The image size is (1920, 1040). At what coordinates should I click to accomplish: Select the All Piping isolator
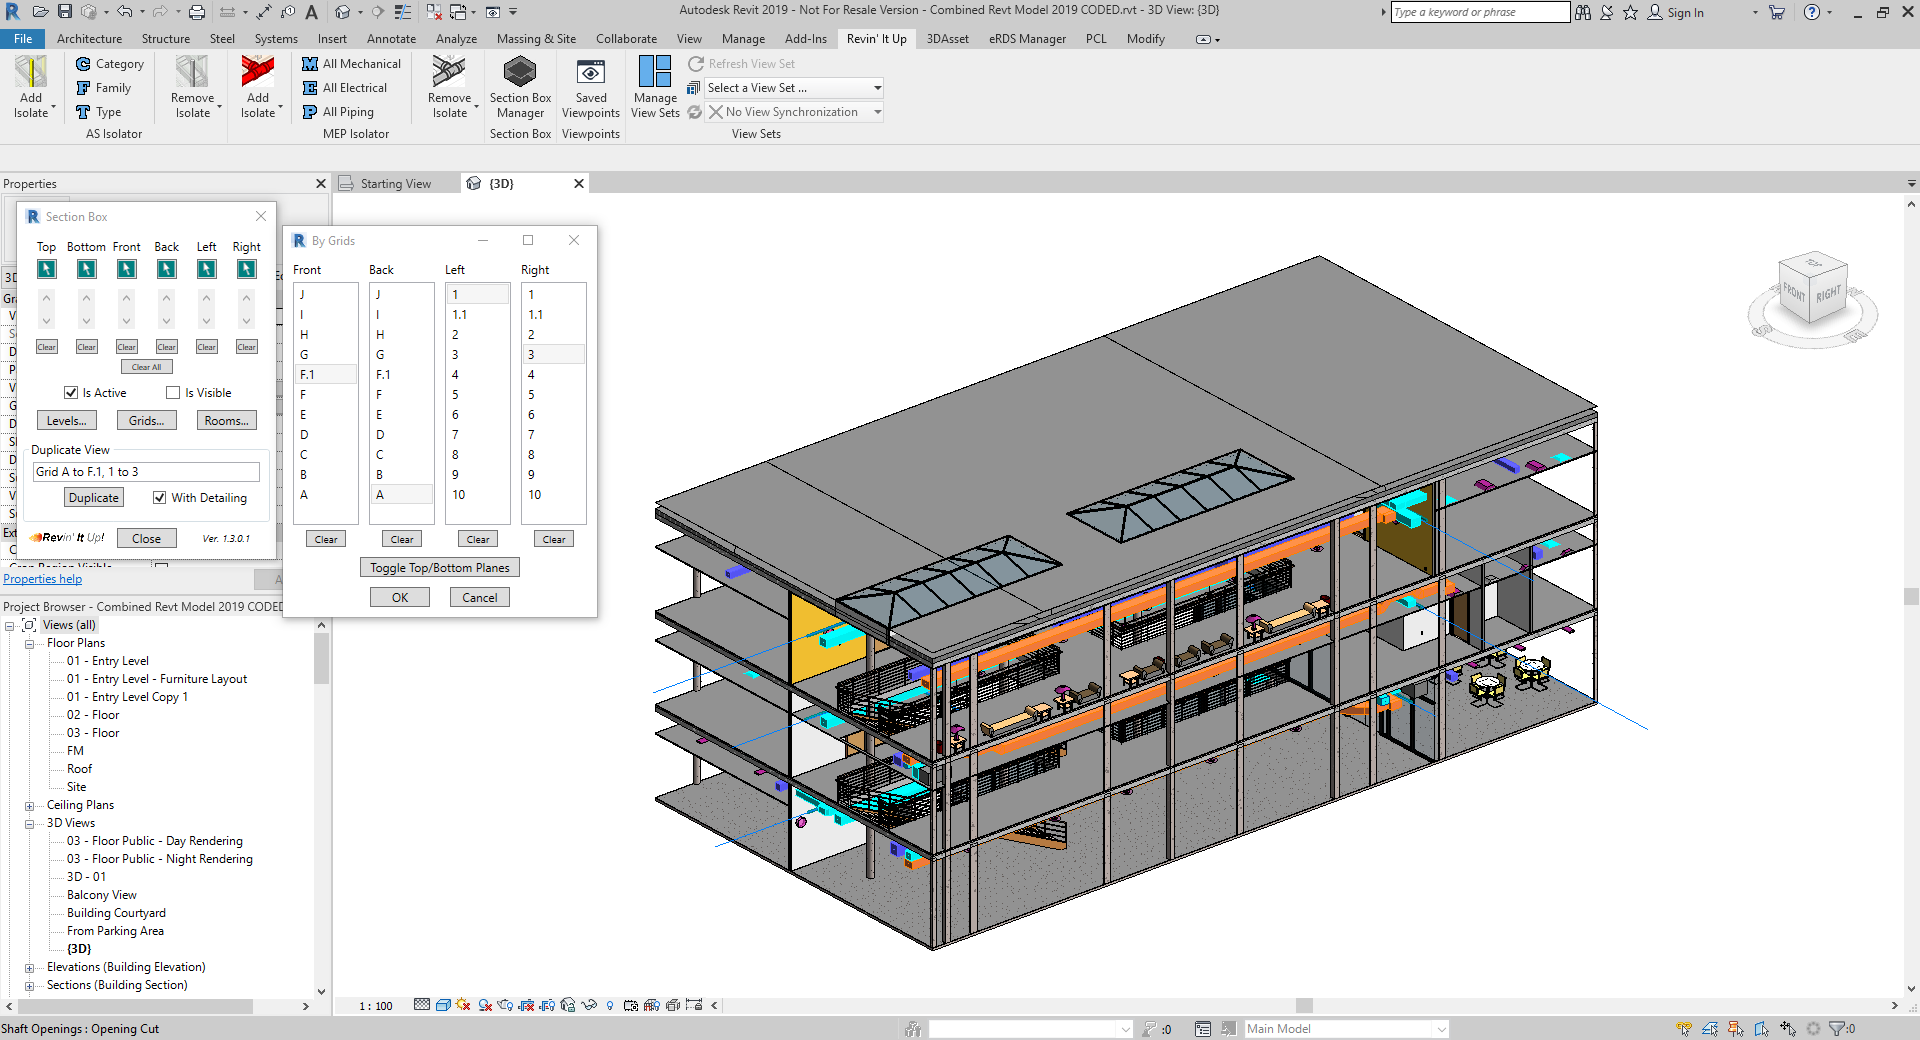coord(338,112)
